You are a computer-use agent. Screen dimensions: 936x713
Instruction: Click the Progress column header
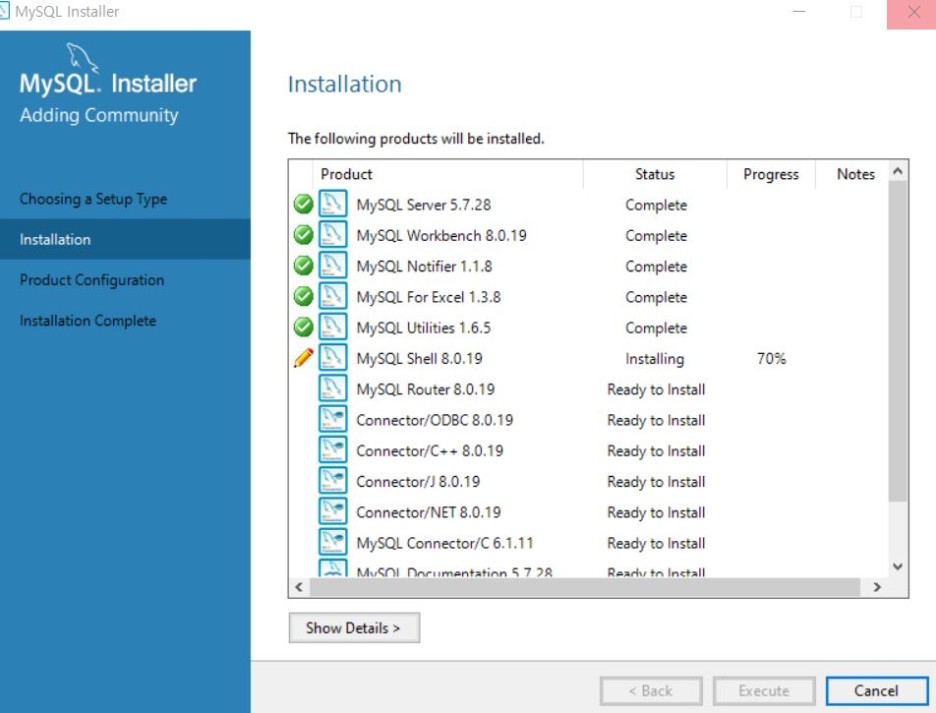point(771,174)
